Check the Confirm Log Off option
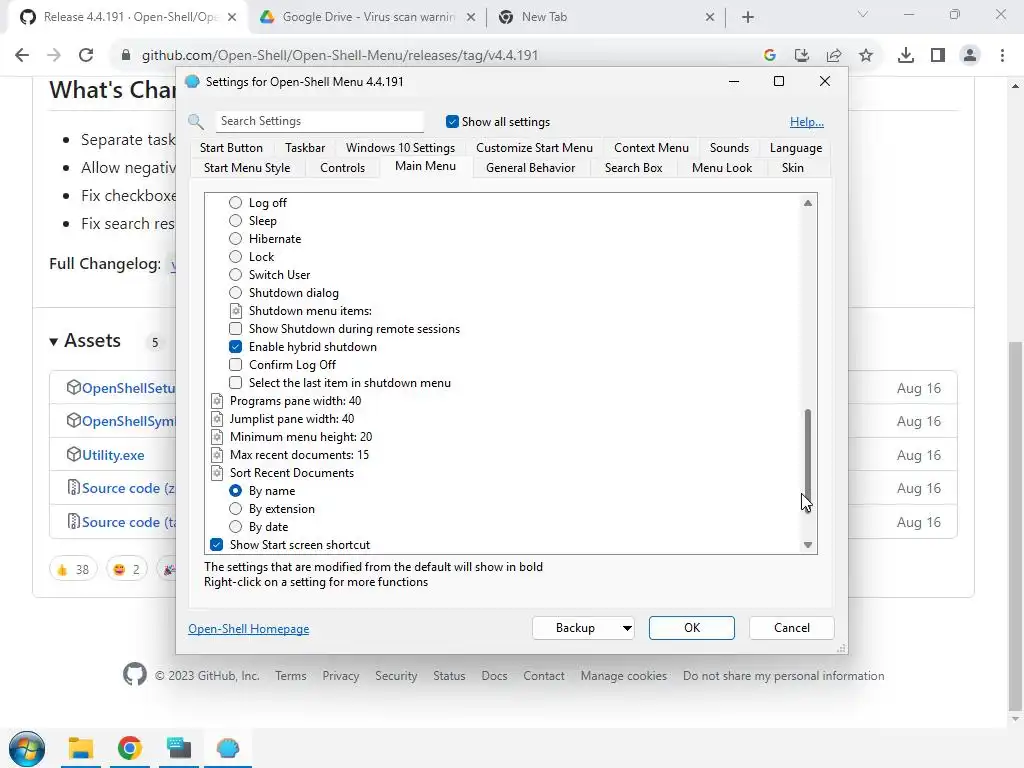The width and height of the screenshot is (1024, 768). [236, 364]
